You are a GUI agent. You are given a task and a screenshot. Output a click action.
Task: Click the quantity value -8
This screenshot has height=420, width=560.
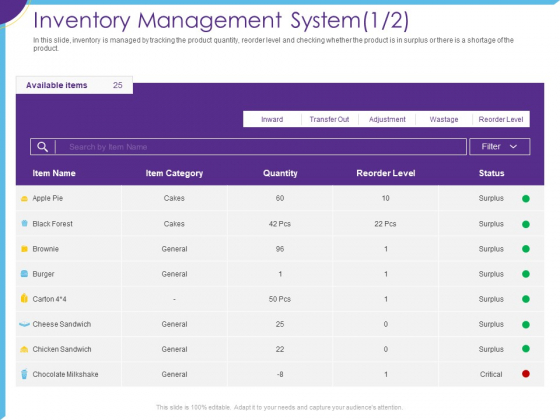click(280, 374)
